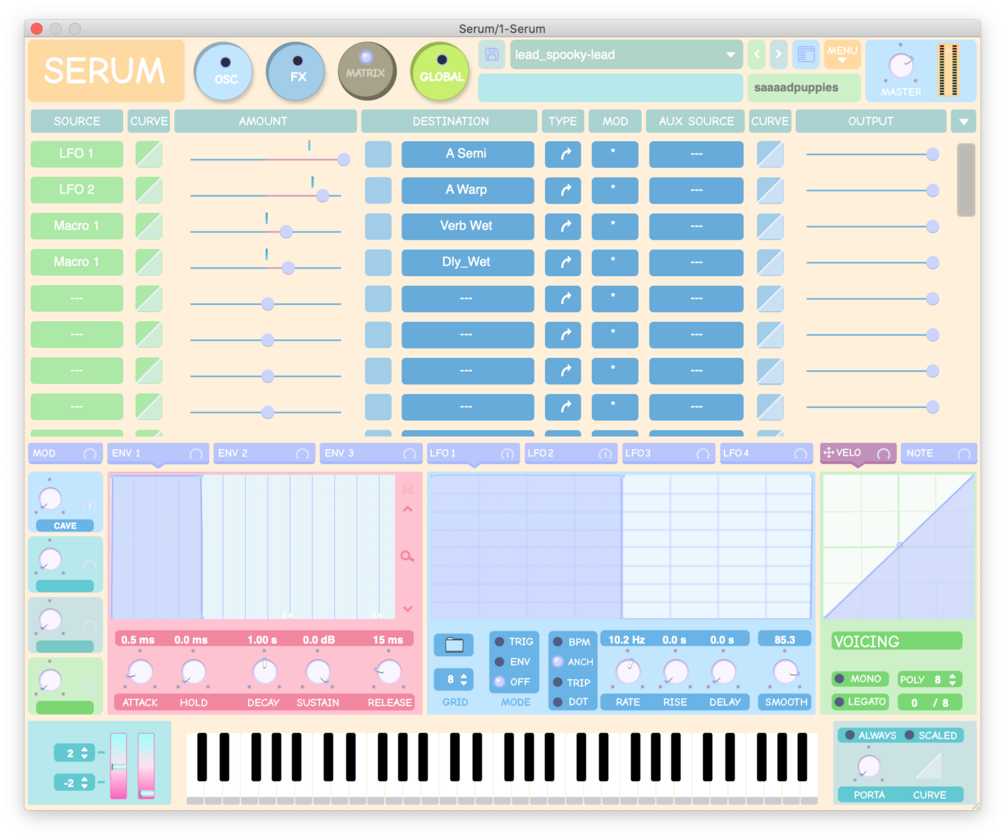The width and height of the screenshot is (1005, 839).
Task: Click the Macro 1 Verb Wet curve icon
Action: 149,226
